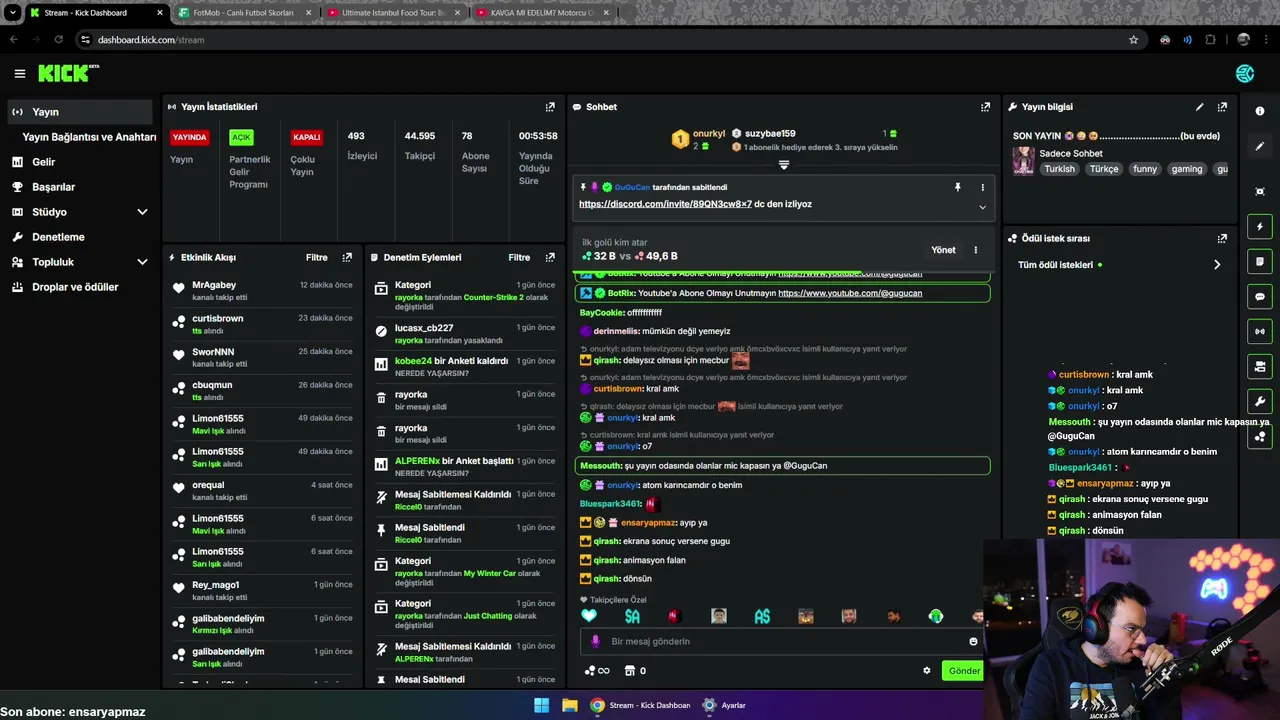Viewport: 1280px width, 720px height.
Task: Click the funny tag in stream info
Action: 1145,169
